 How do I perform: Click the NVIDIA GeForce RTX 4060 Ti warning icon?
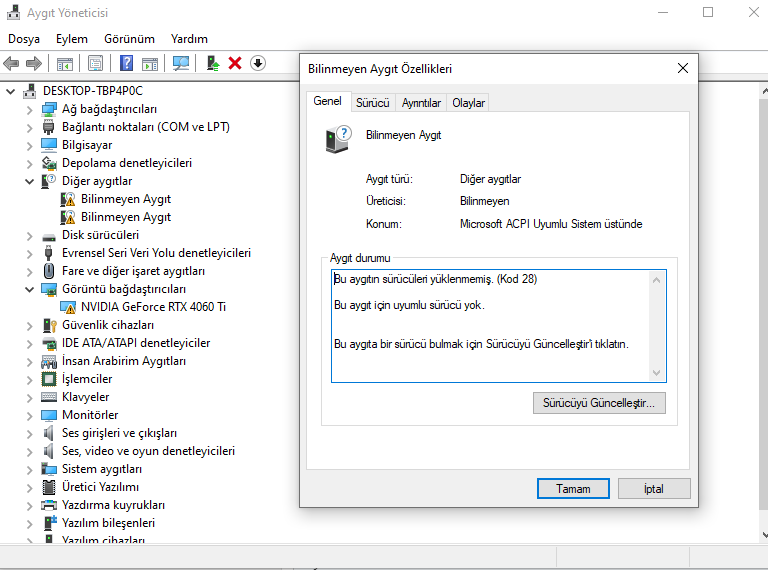coord(68,307)
